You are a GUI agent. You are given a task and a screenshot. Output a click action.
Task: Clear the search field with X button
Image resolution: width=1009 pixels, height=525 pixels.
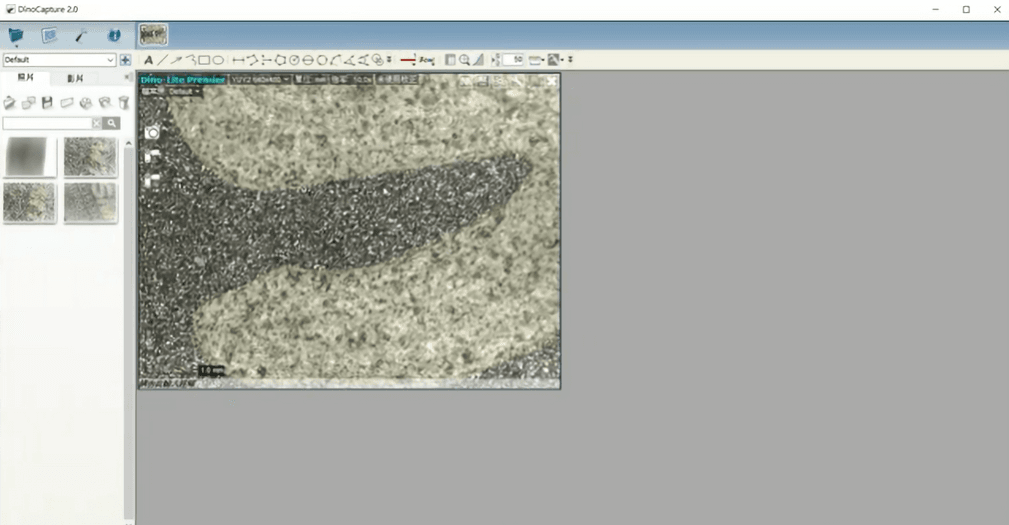(x=96, y=123)
